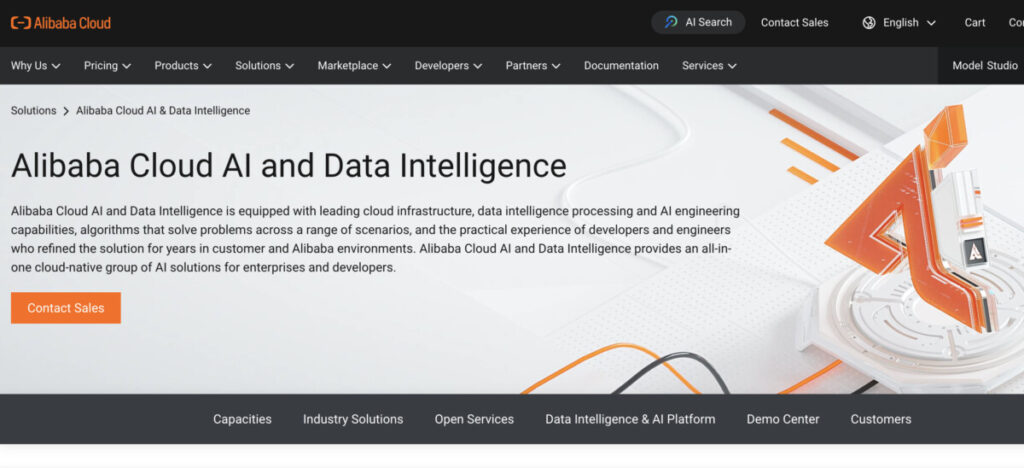The height and width of the screenshot is (468, 1024).
Task: Open the Documentation page
Action: pyautogui.click(x=621, y=65)
